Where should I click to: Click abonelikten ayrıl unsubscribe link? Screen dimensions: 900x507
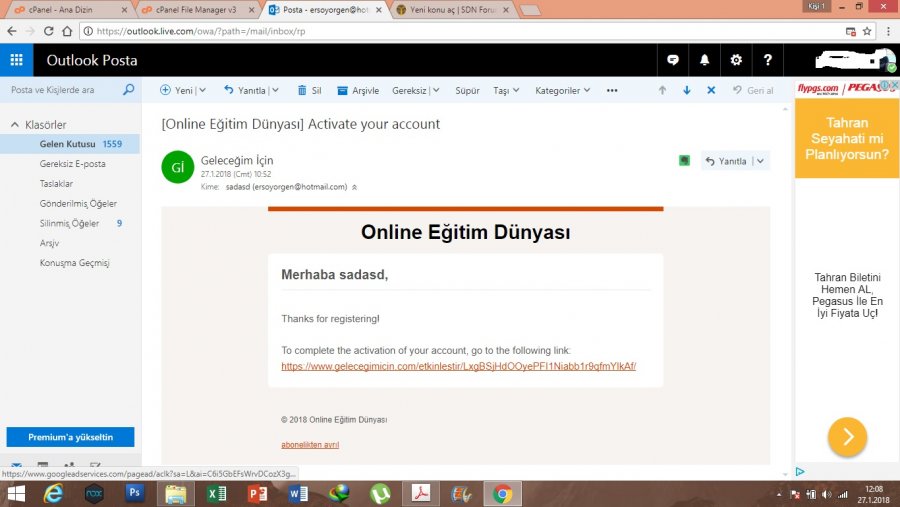pyautogui.click(x=310, y=444)
